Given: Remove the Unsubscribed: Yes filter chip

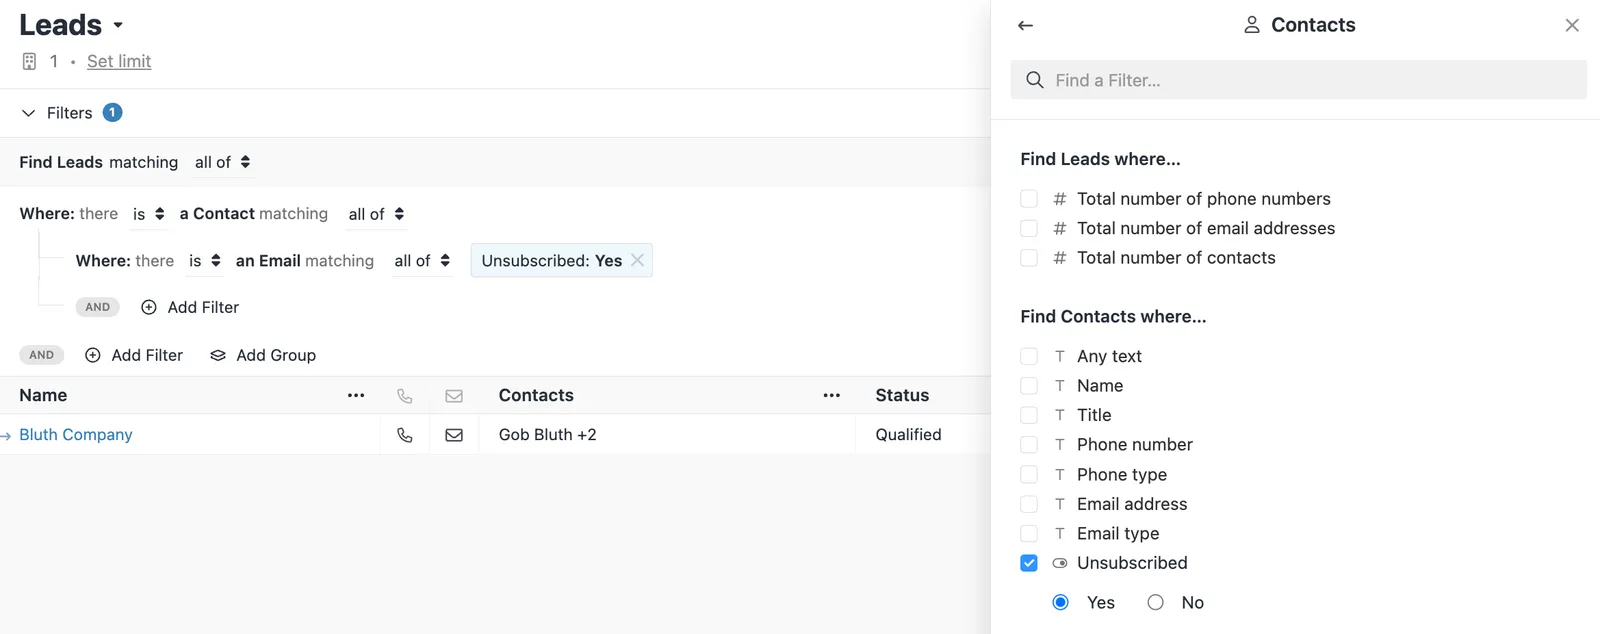Looking at the screenshot, I should pyautogui.click(x=638, y=260).
